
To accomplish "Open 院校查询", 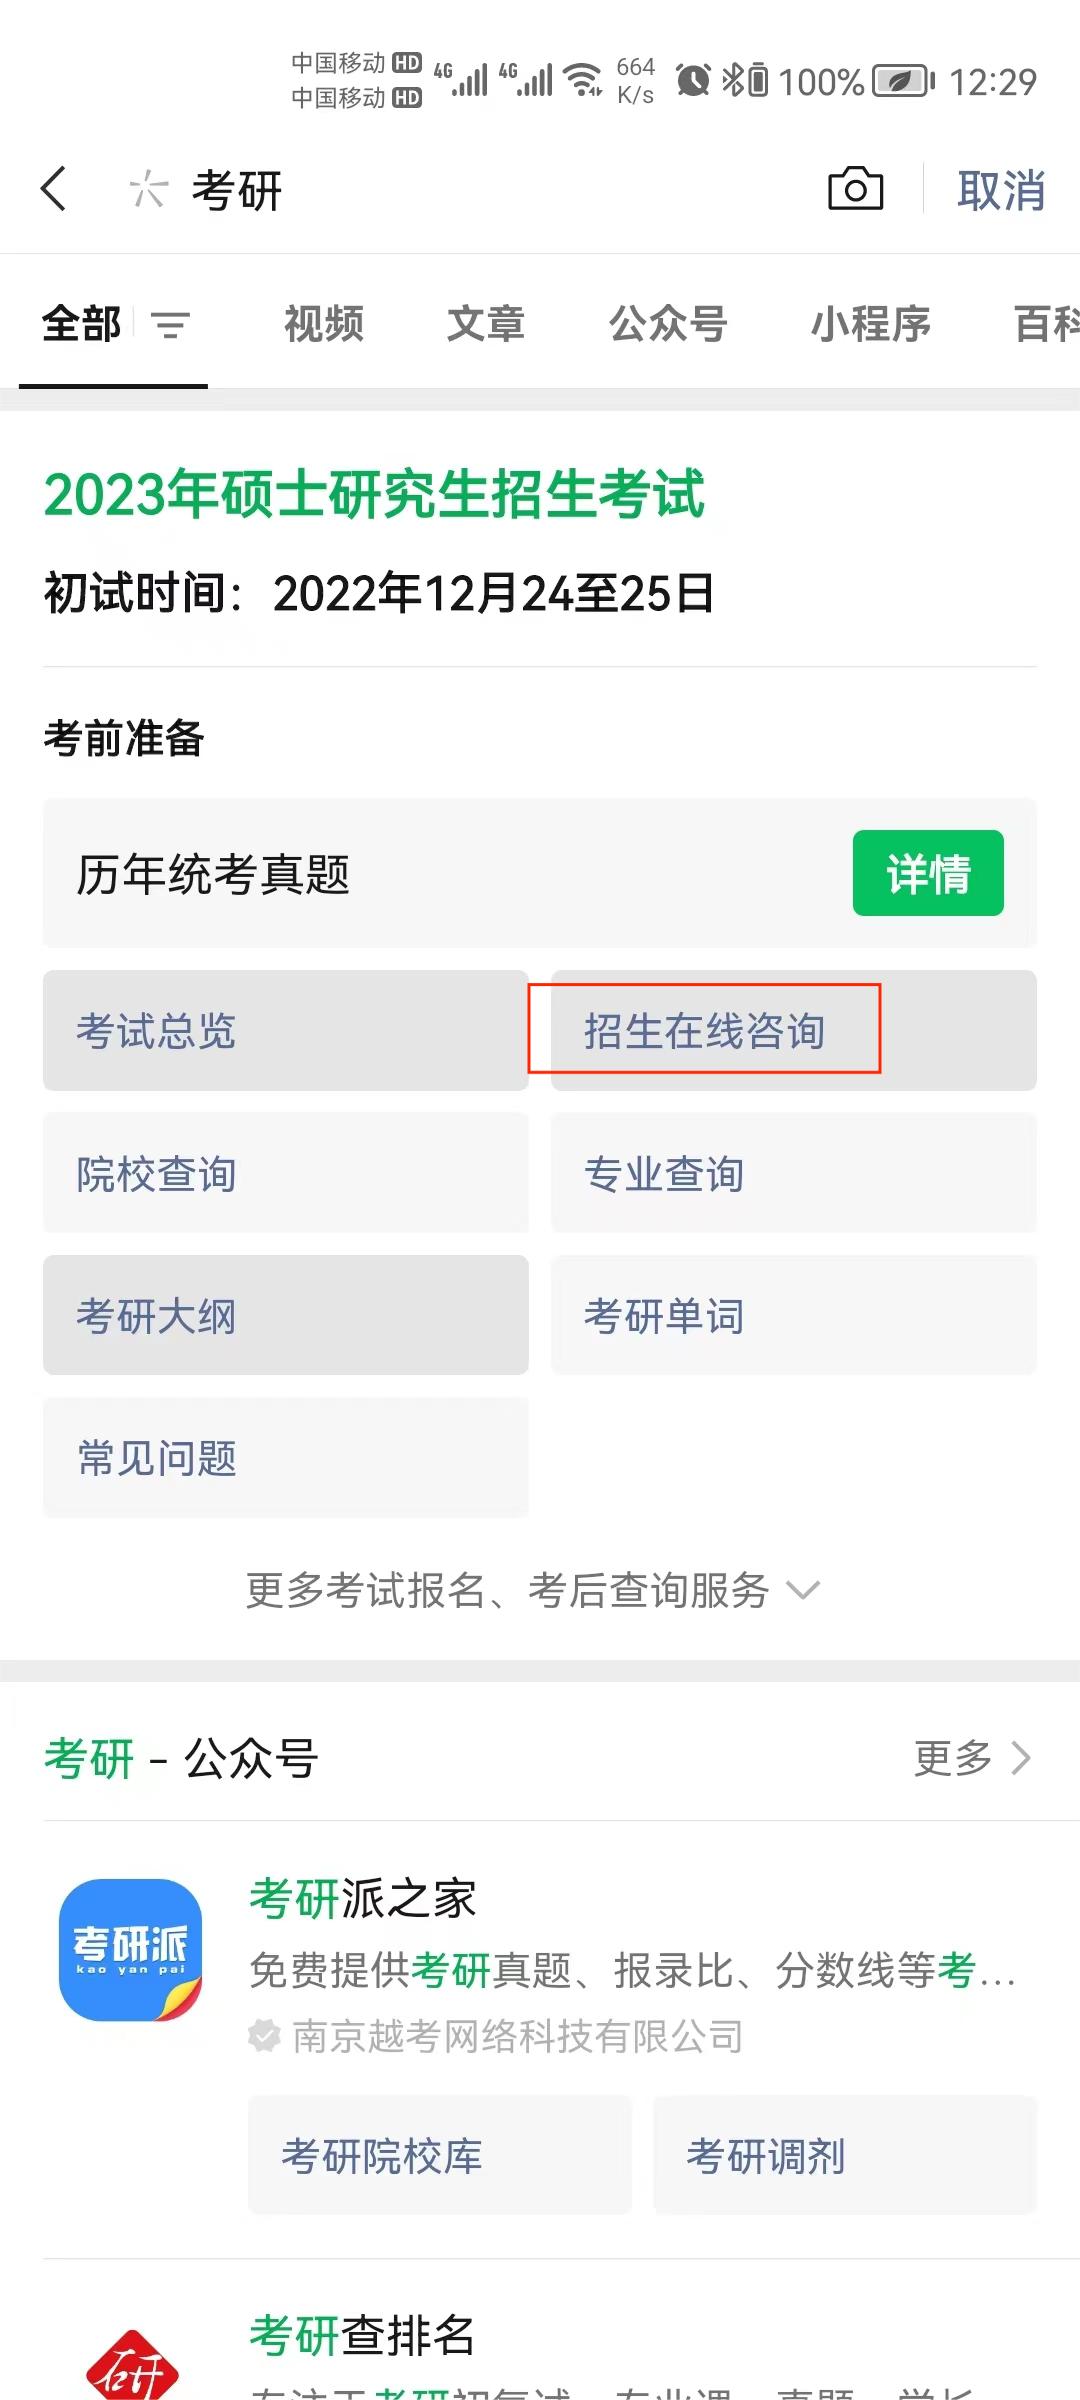I will (x=286, y=1173).
